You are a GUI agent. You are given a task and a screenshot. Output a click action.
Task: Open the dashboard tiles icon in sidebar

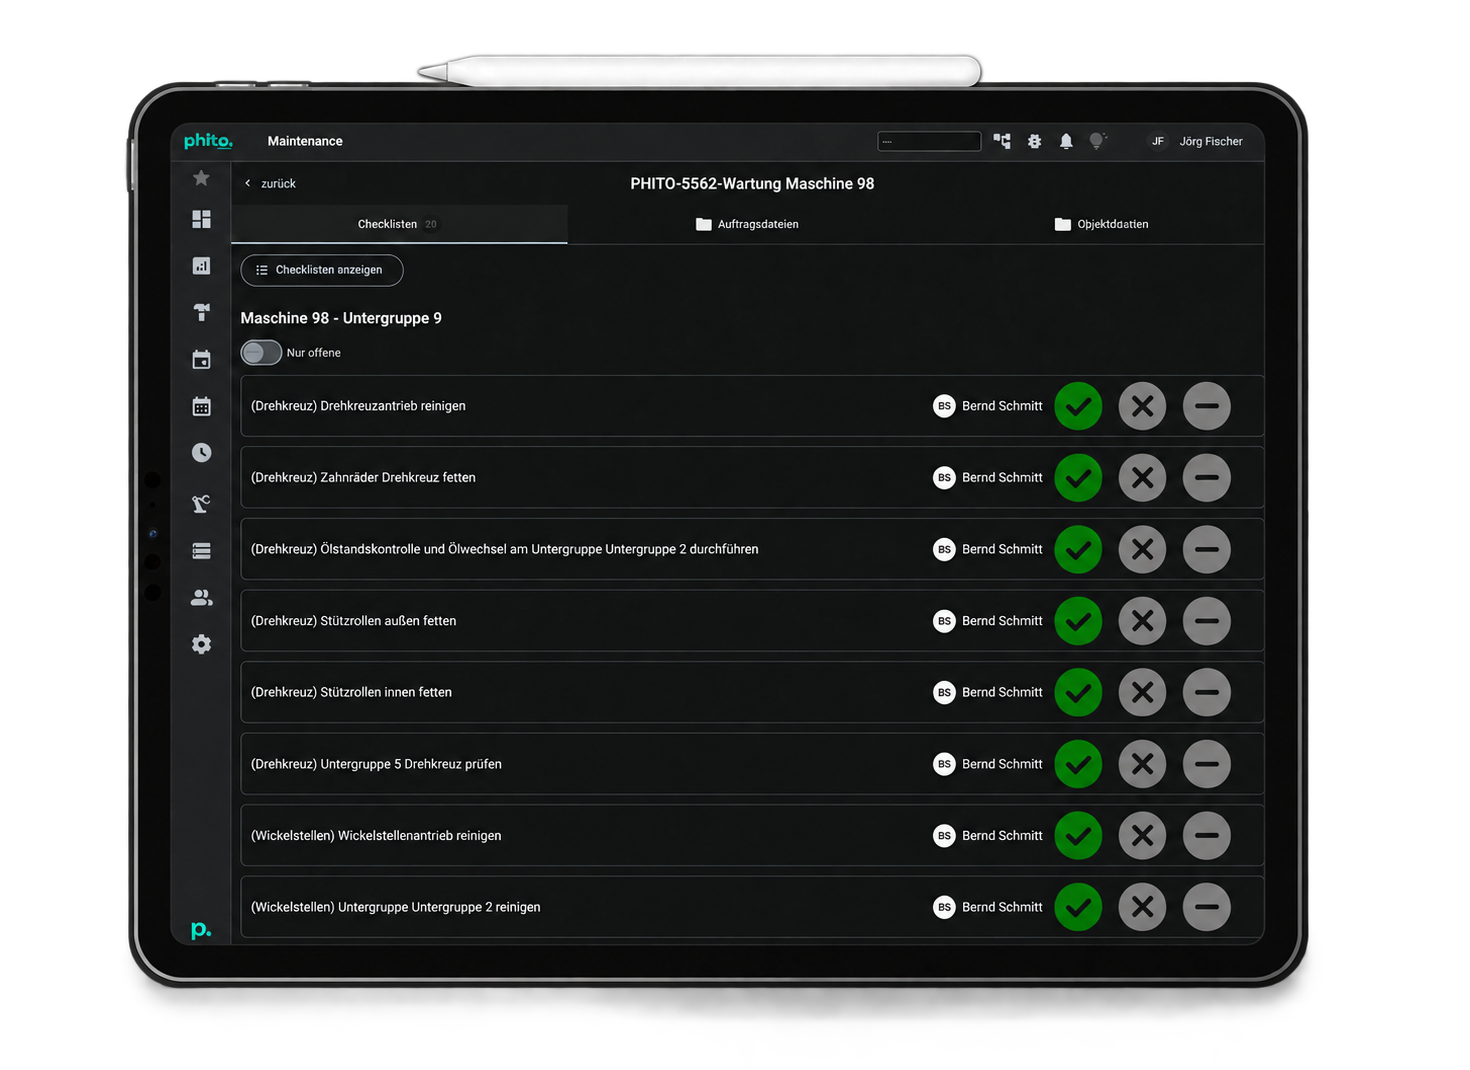[x=201, y=219]
